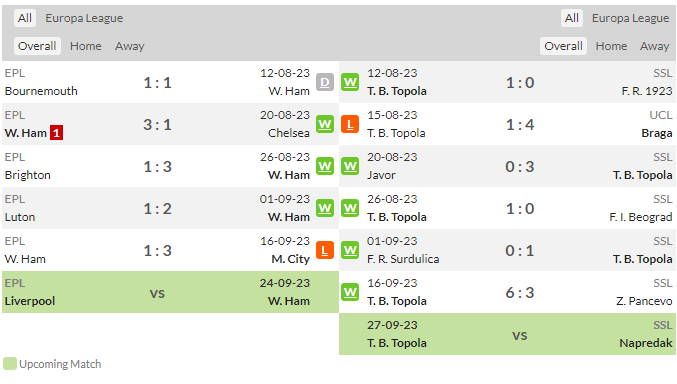
Task: Open the upcoming T. B. Topola vs Napredak match
Action: (x=507, y=334)
